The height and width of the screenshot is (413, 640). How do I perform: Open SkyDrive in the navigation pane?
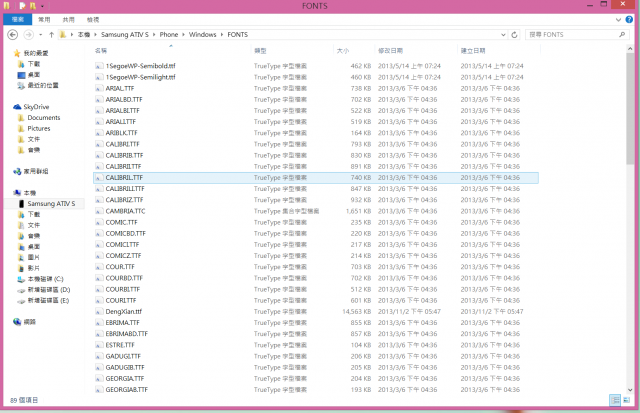pos(36,107)
